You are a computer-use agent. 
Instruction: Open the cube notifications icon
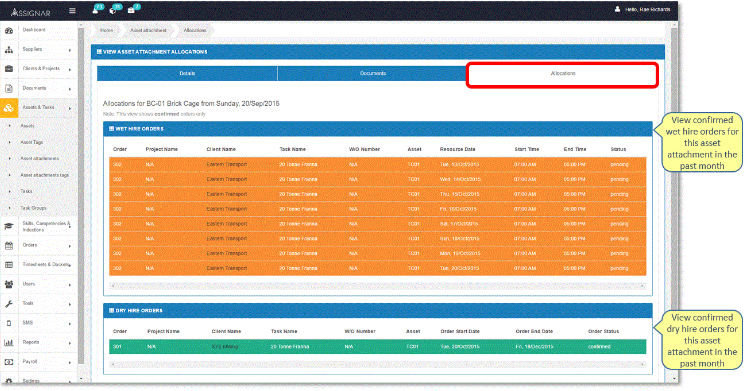(x=113, y=10)
